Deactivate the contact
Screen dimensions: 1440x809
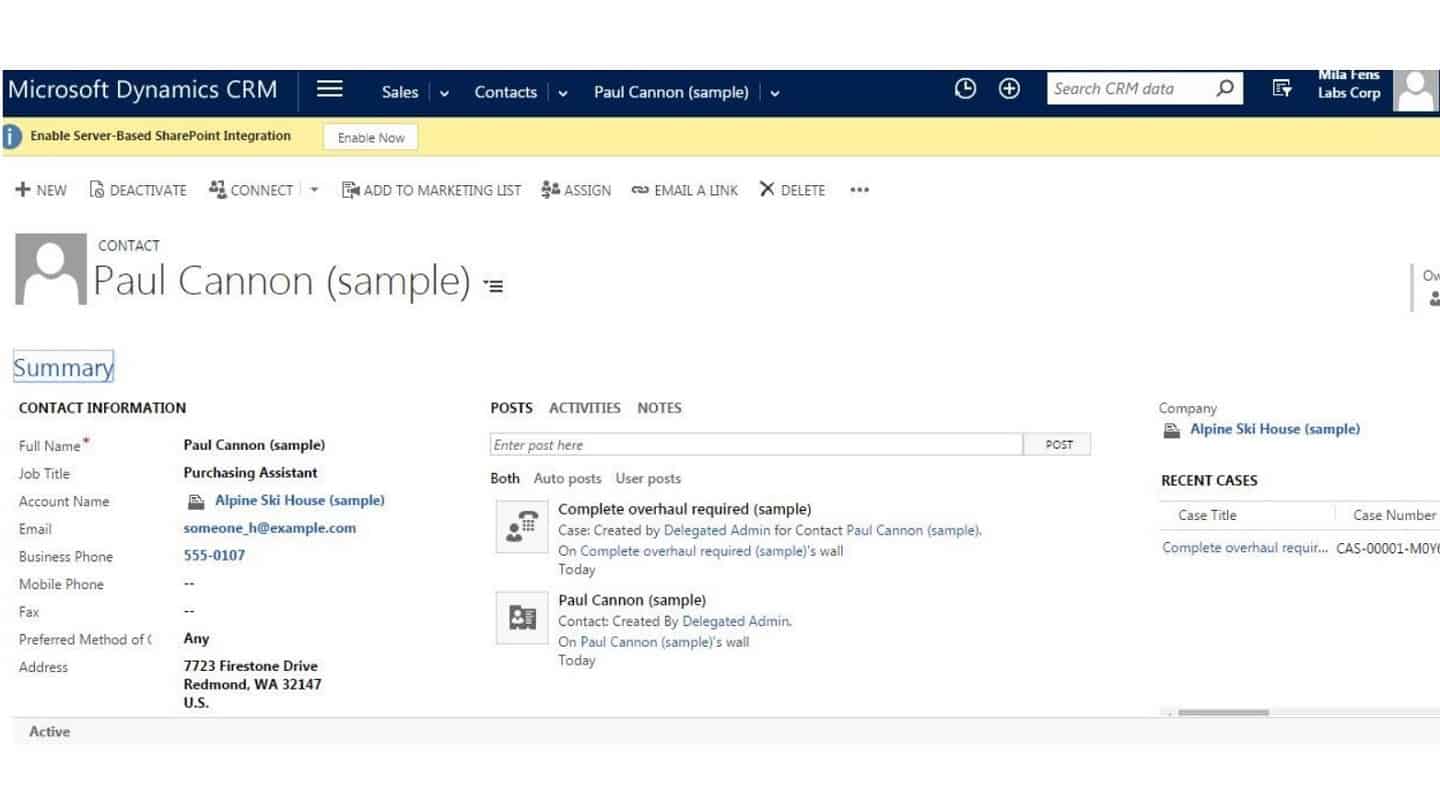pos(138,190)
